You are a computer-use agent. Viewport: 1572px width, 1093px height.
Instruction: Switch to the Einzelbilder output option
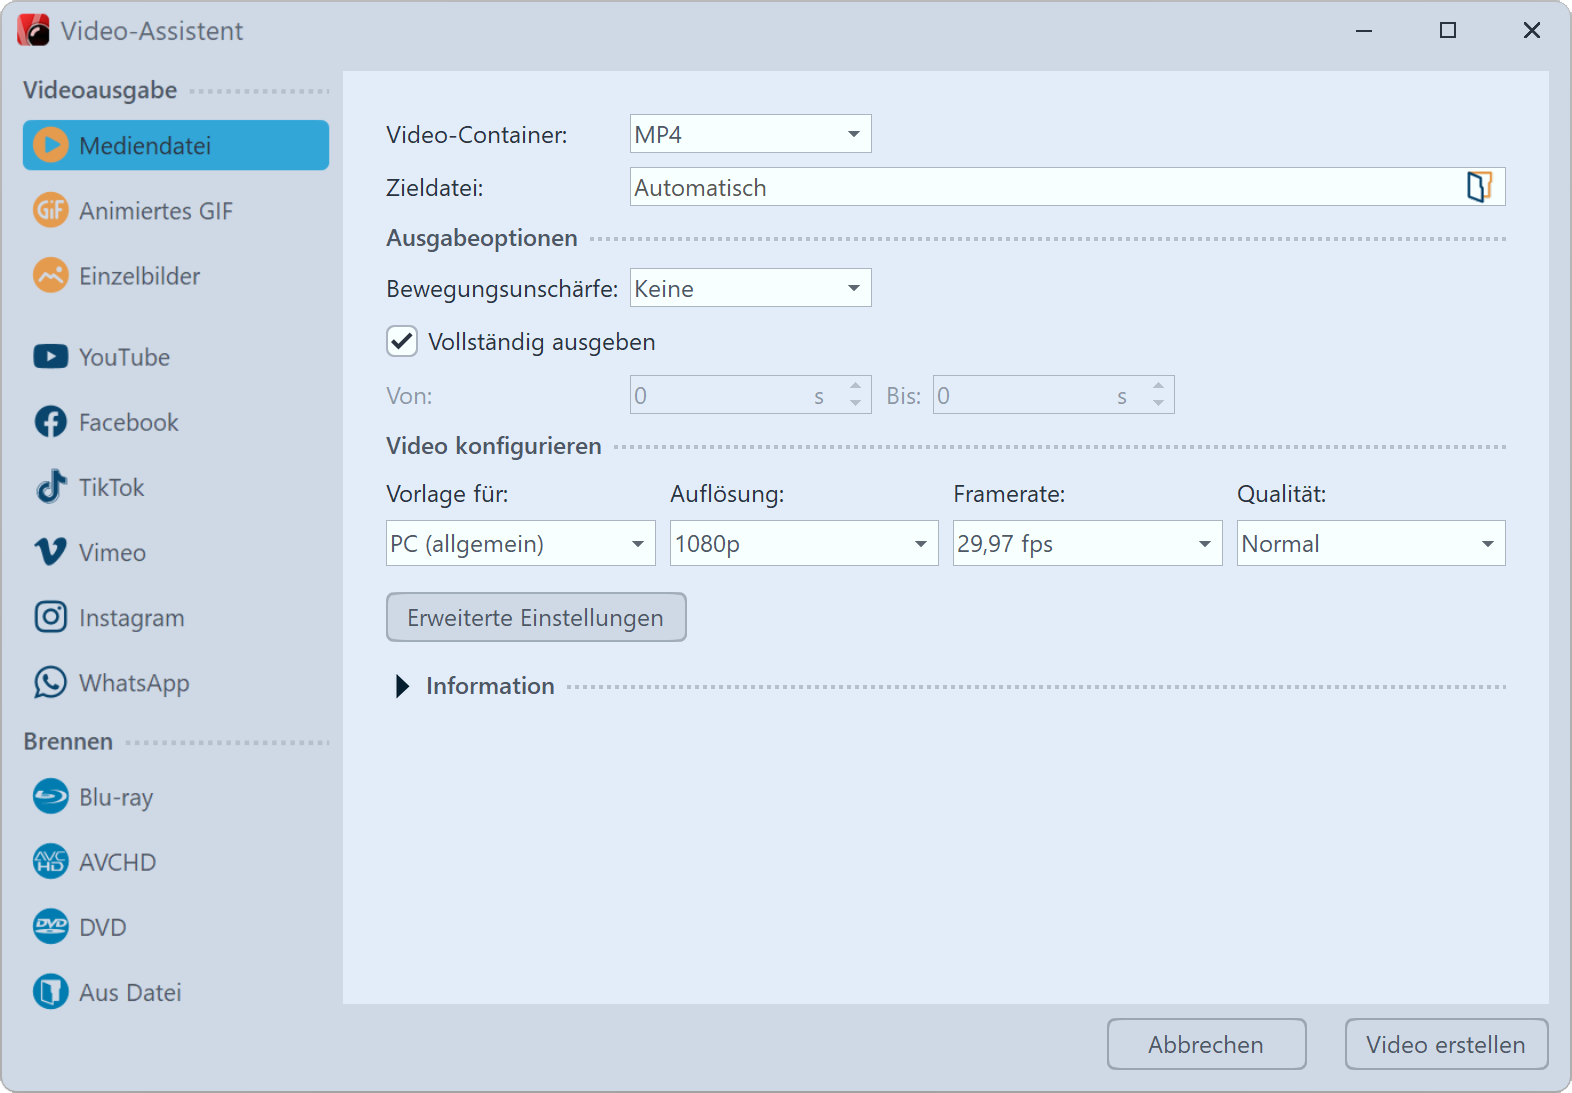[139, 276]
